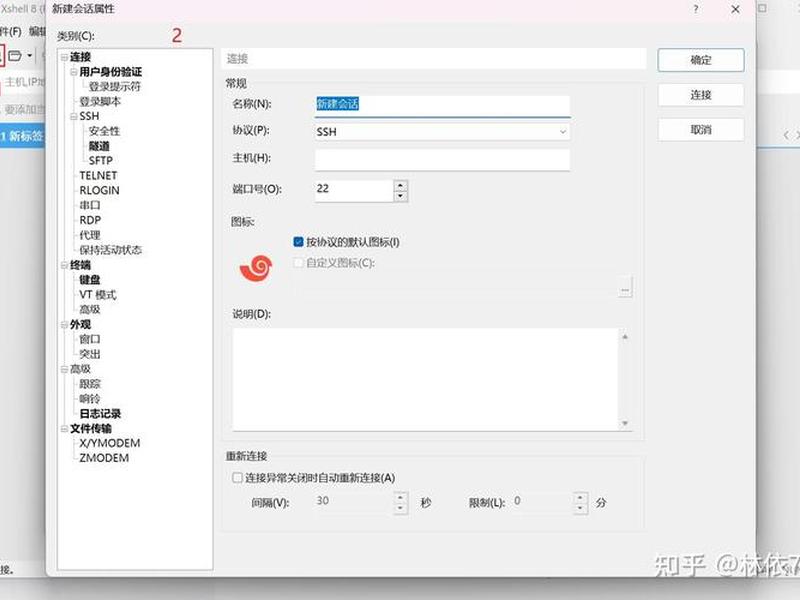This screenshot has height=600, width=800.
Task: Select 串口 in category tree
Action: coord(90,205)
